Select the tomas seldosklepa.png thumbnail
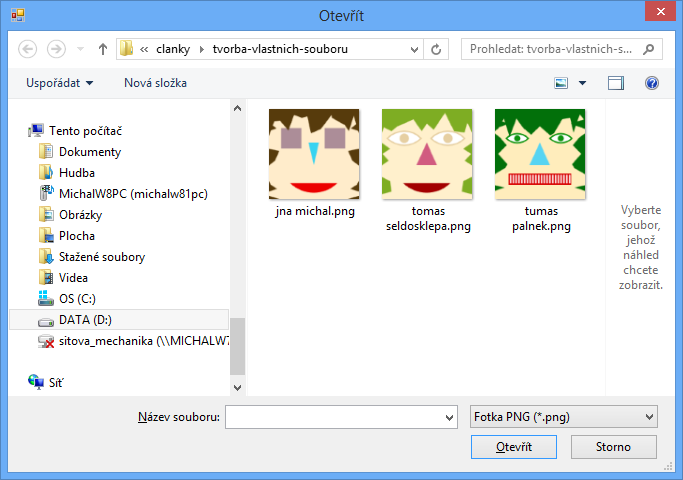683x480 pixels. tap(427, 154)
